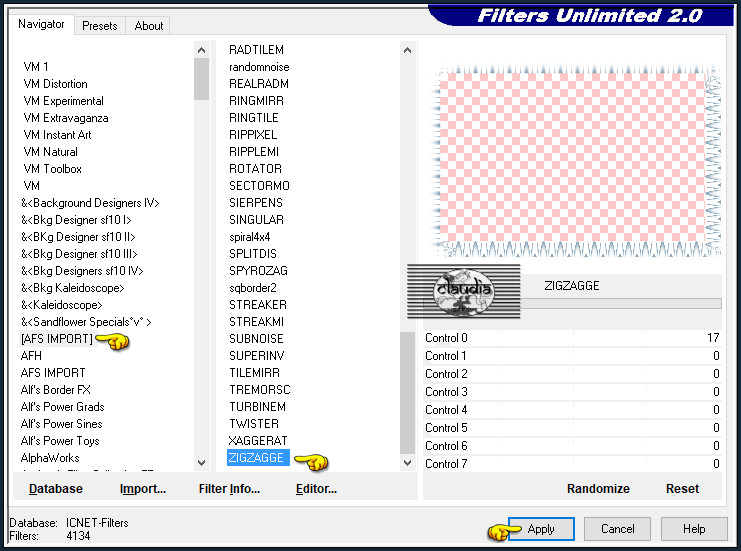This screenshot has width=741, height=551.
Task: Select &<Bkg Kaleidoscope> category
Action: (x=73, y=288)
